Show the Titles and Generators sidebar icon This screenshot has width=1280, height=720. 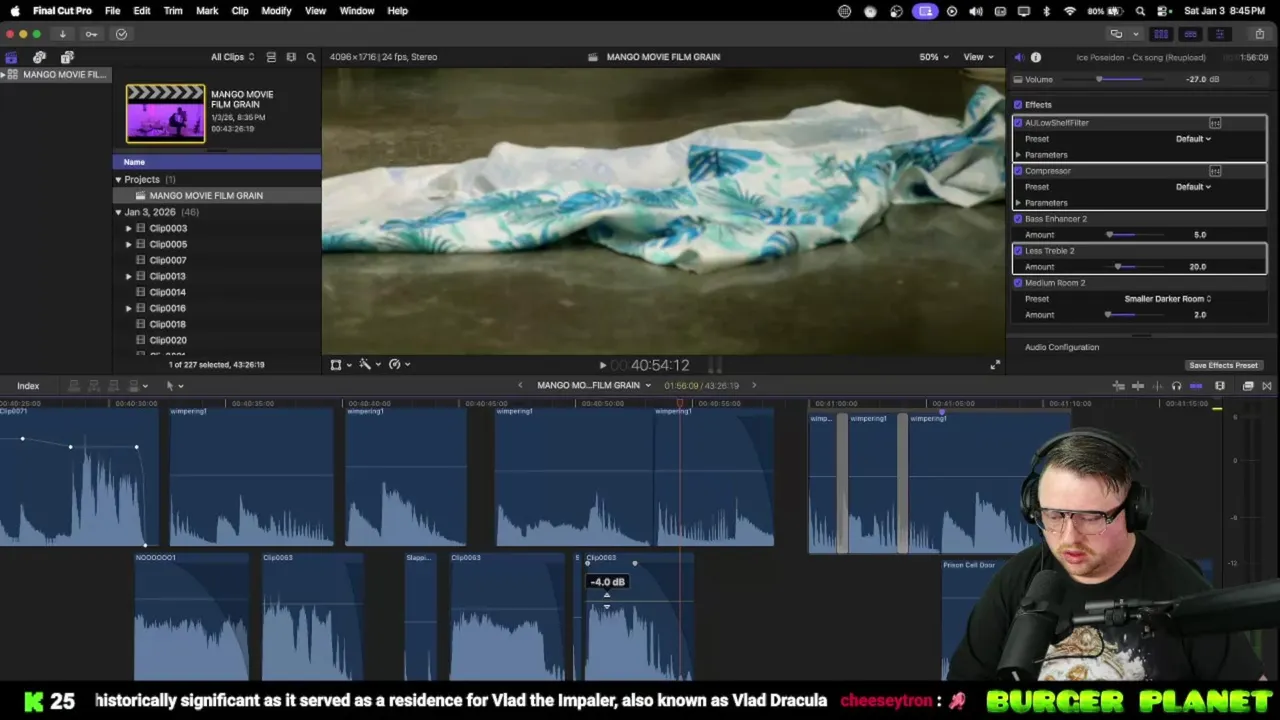pos(67,57)
